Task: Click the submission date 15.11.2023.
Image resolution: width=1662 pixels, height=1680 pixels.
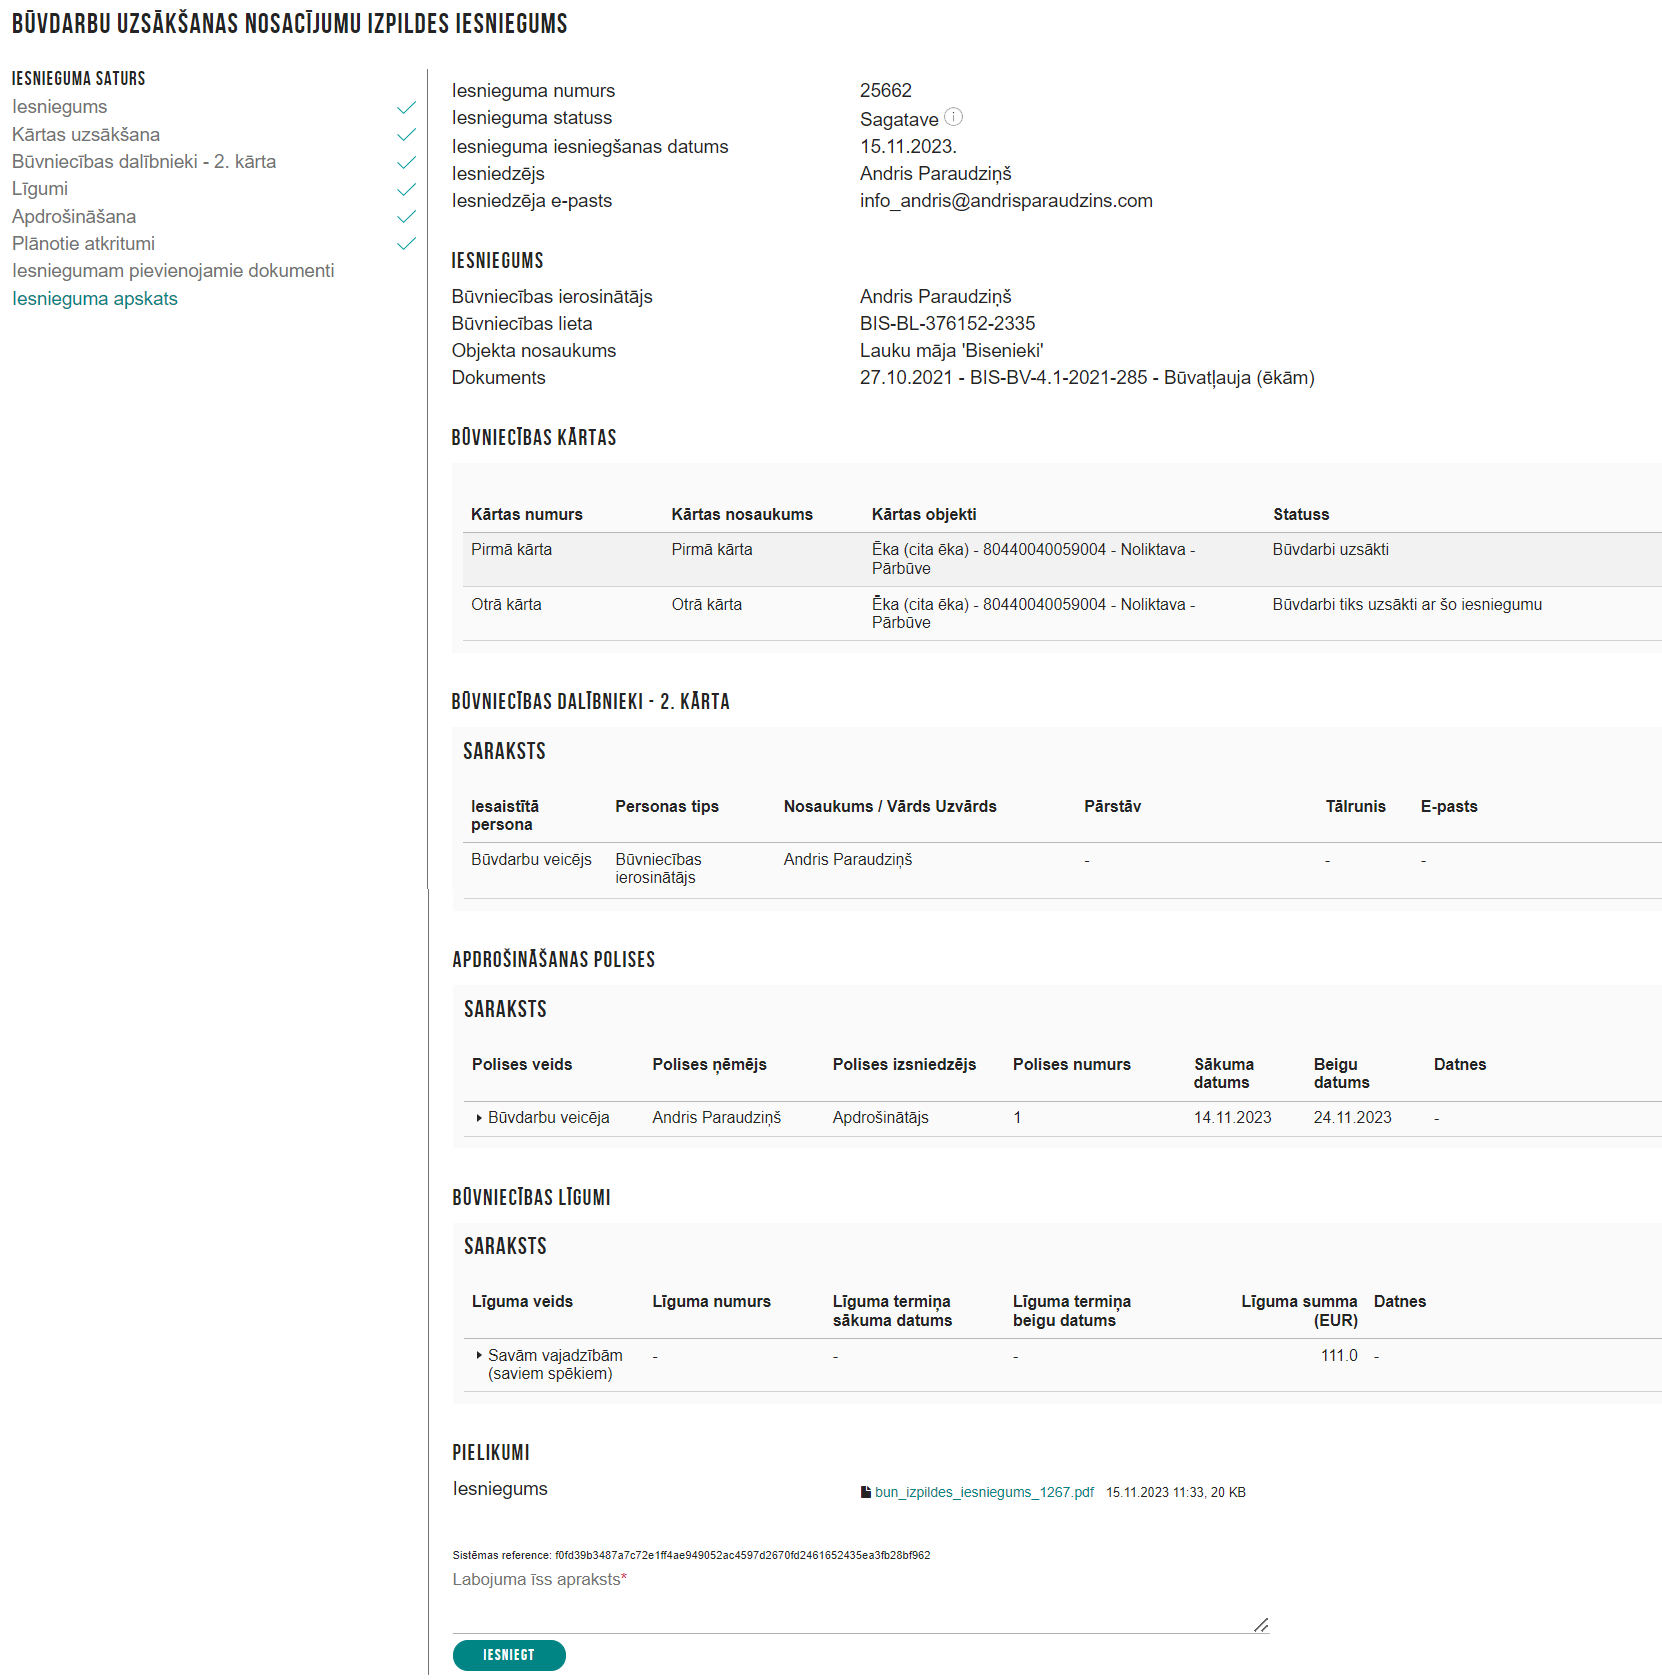Action: 908,147
